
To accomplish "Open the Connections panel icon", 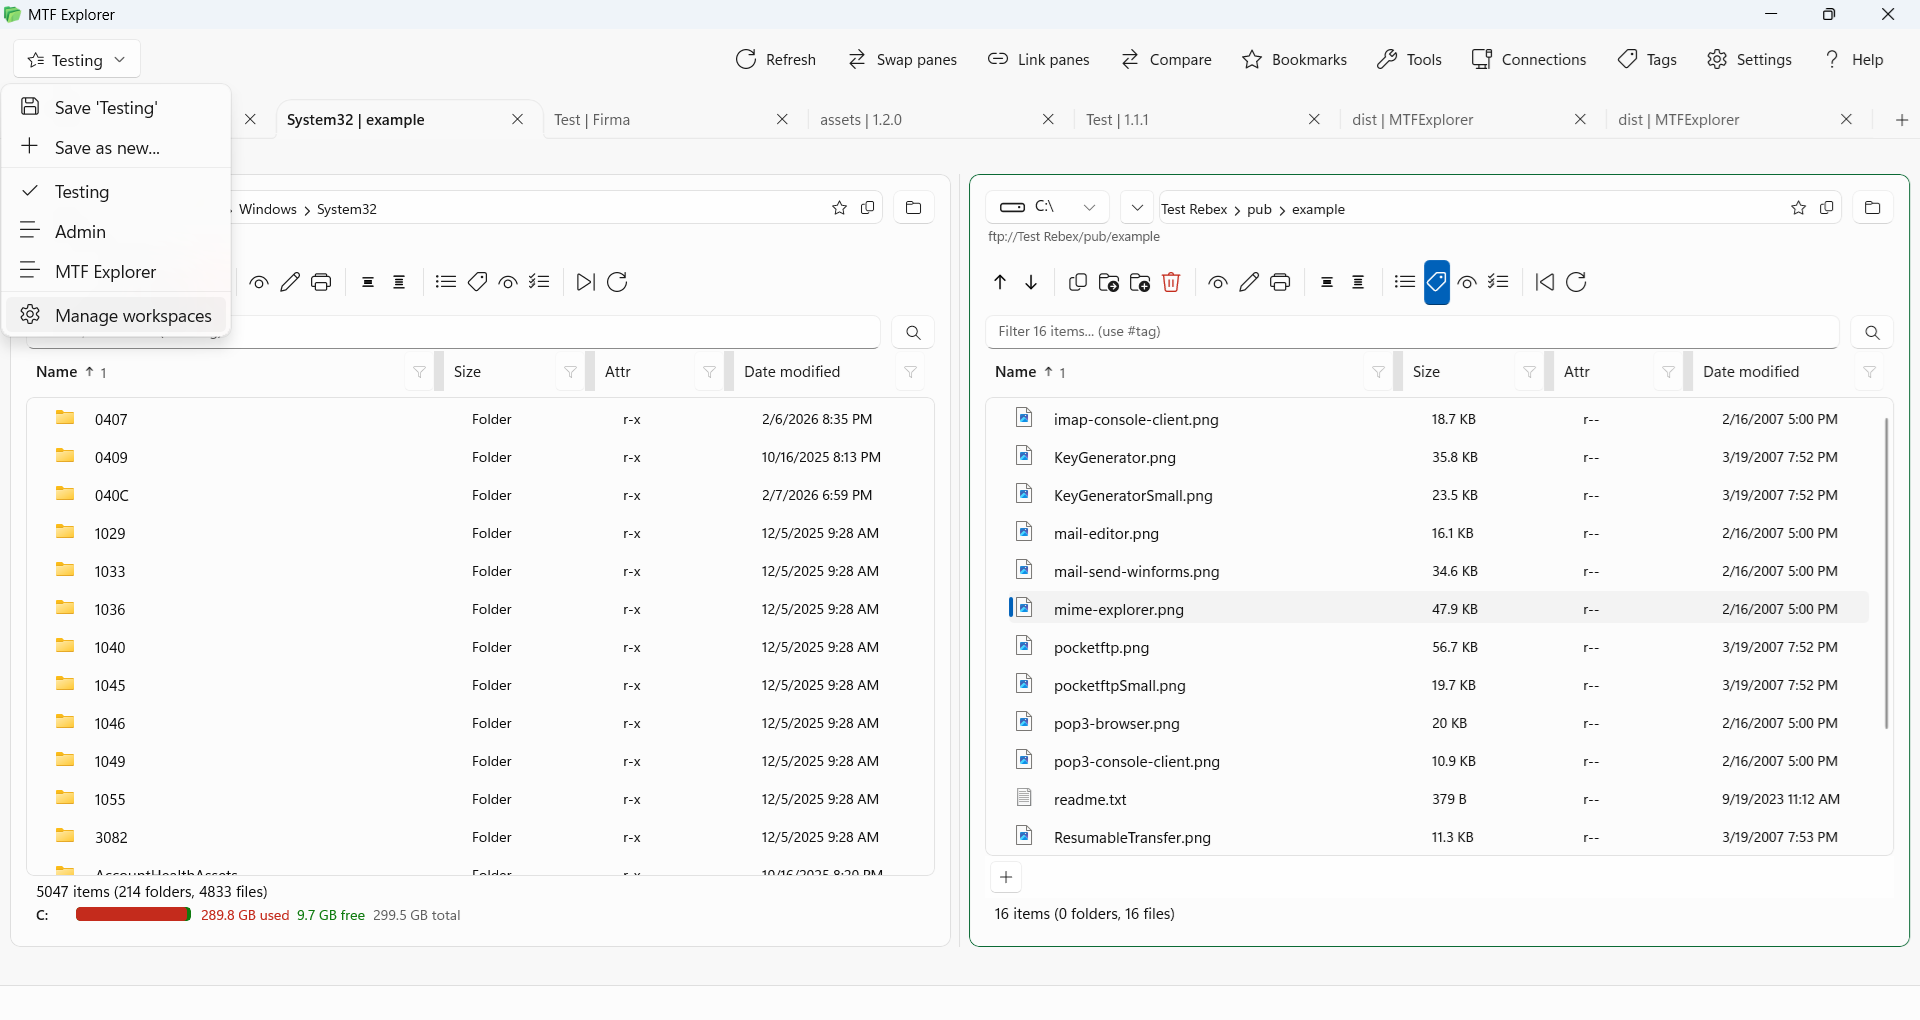I will 1481,59.
